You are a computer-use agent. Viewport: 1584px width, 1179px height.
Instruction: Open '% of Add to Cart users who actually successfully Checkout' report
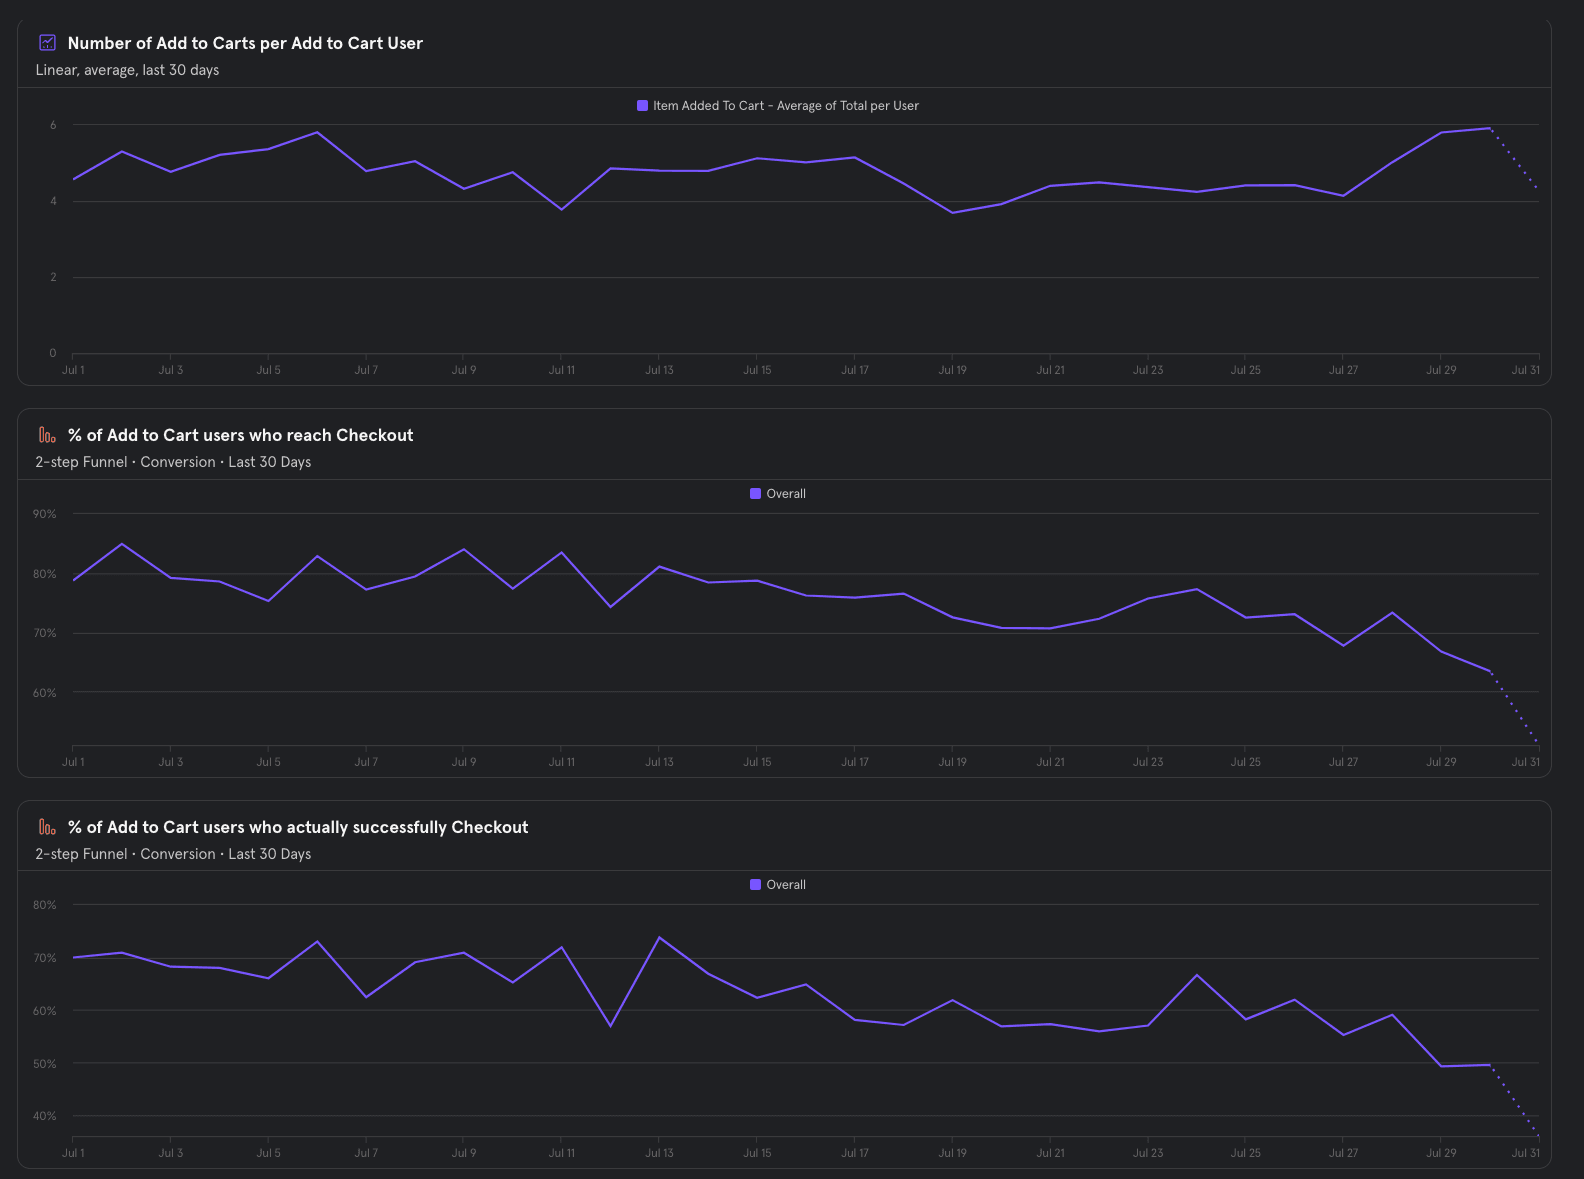(298, 827)
